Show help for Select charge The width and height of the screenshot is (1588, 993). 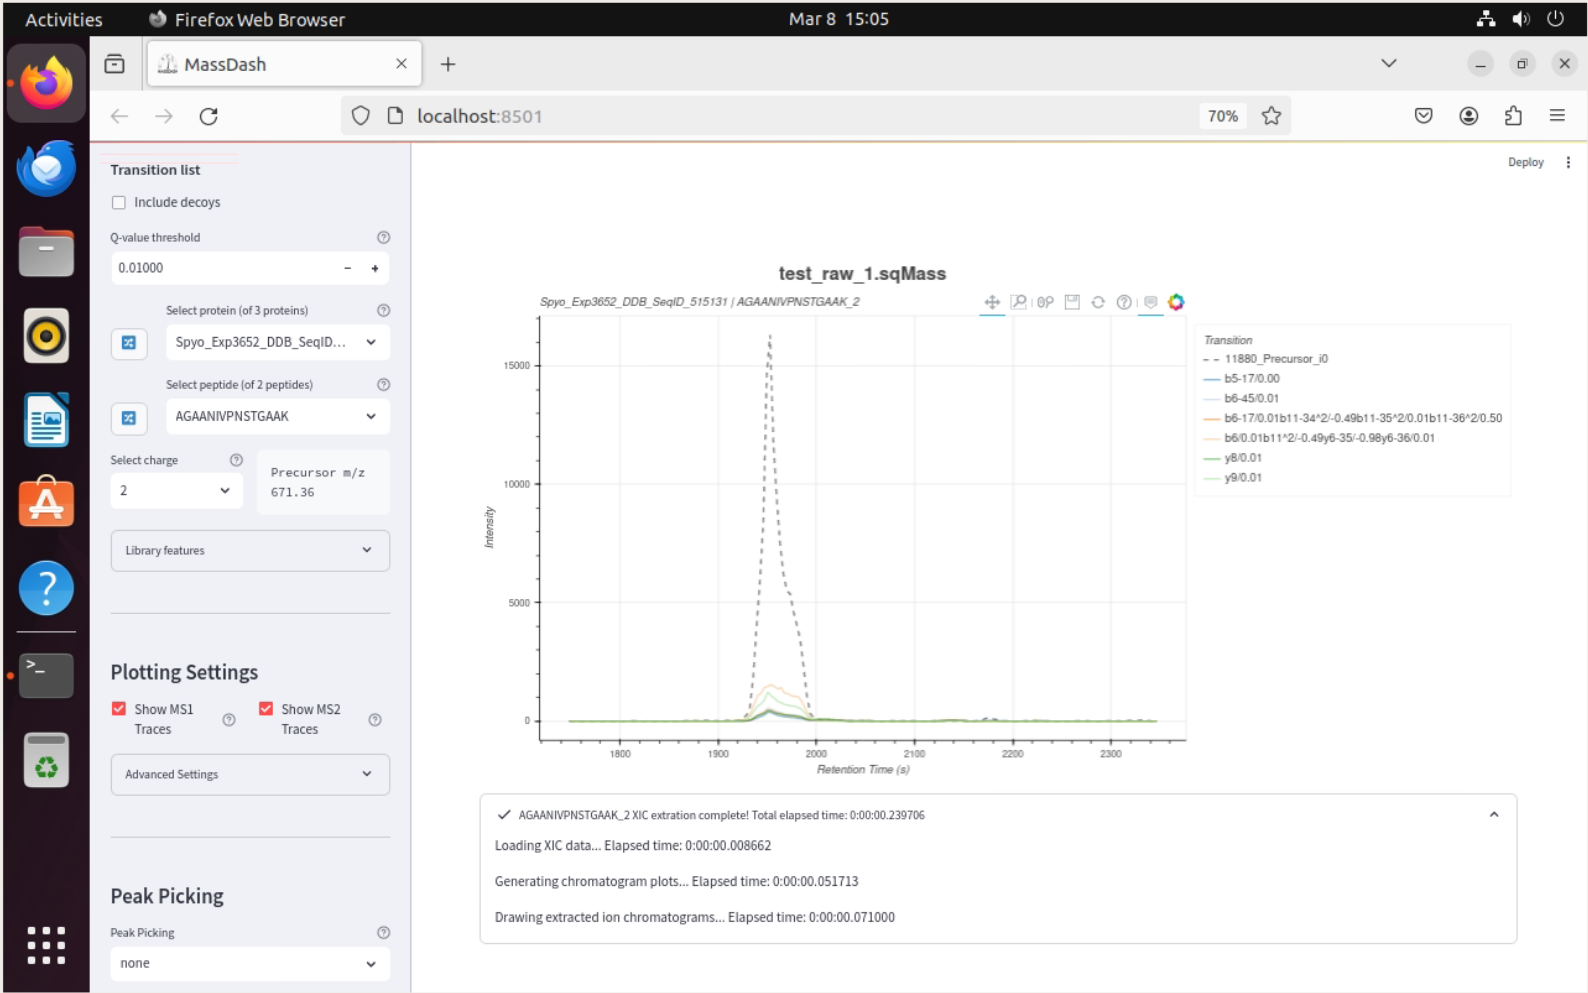[x=236, y=460]
